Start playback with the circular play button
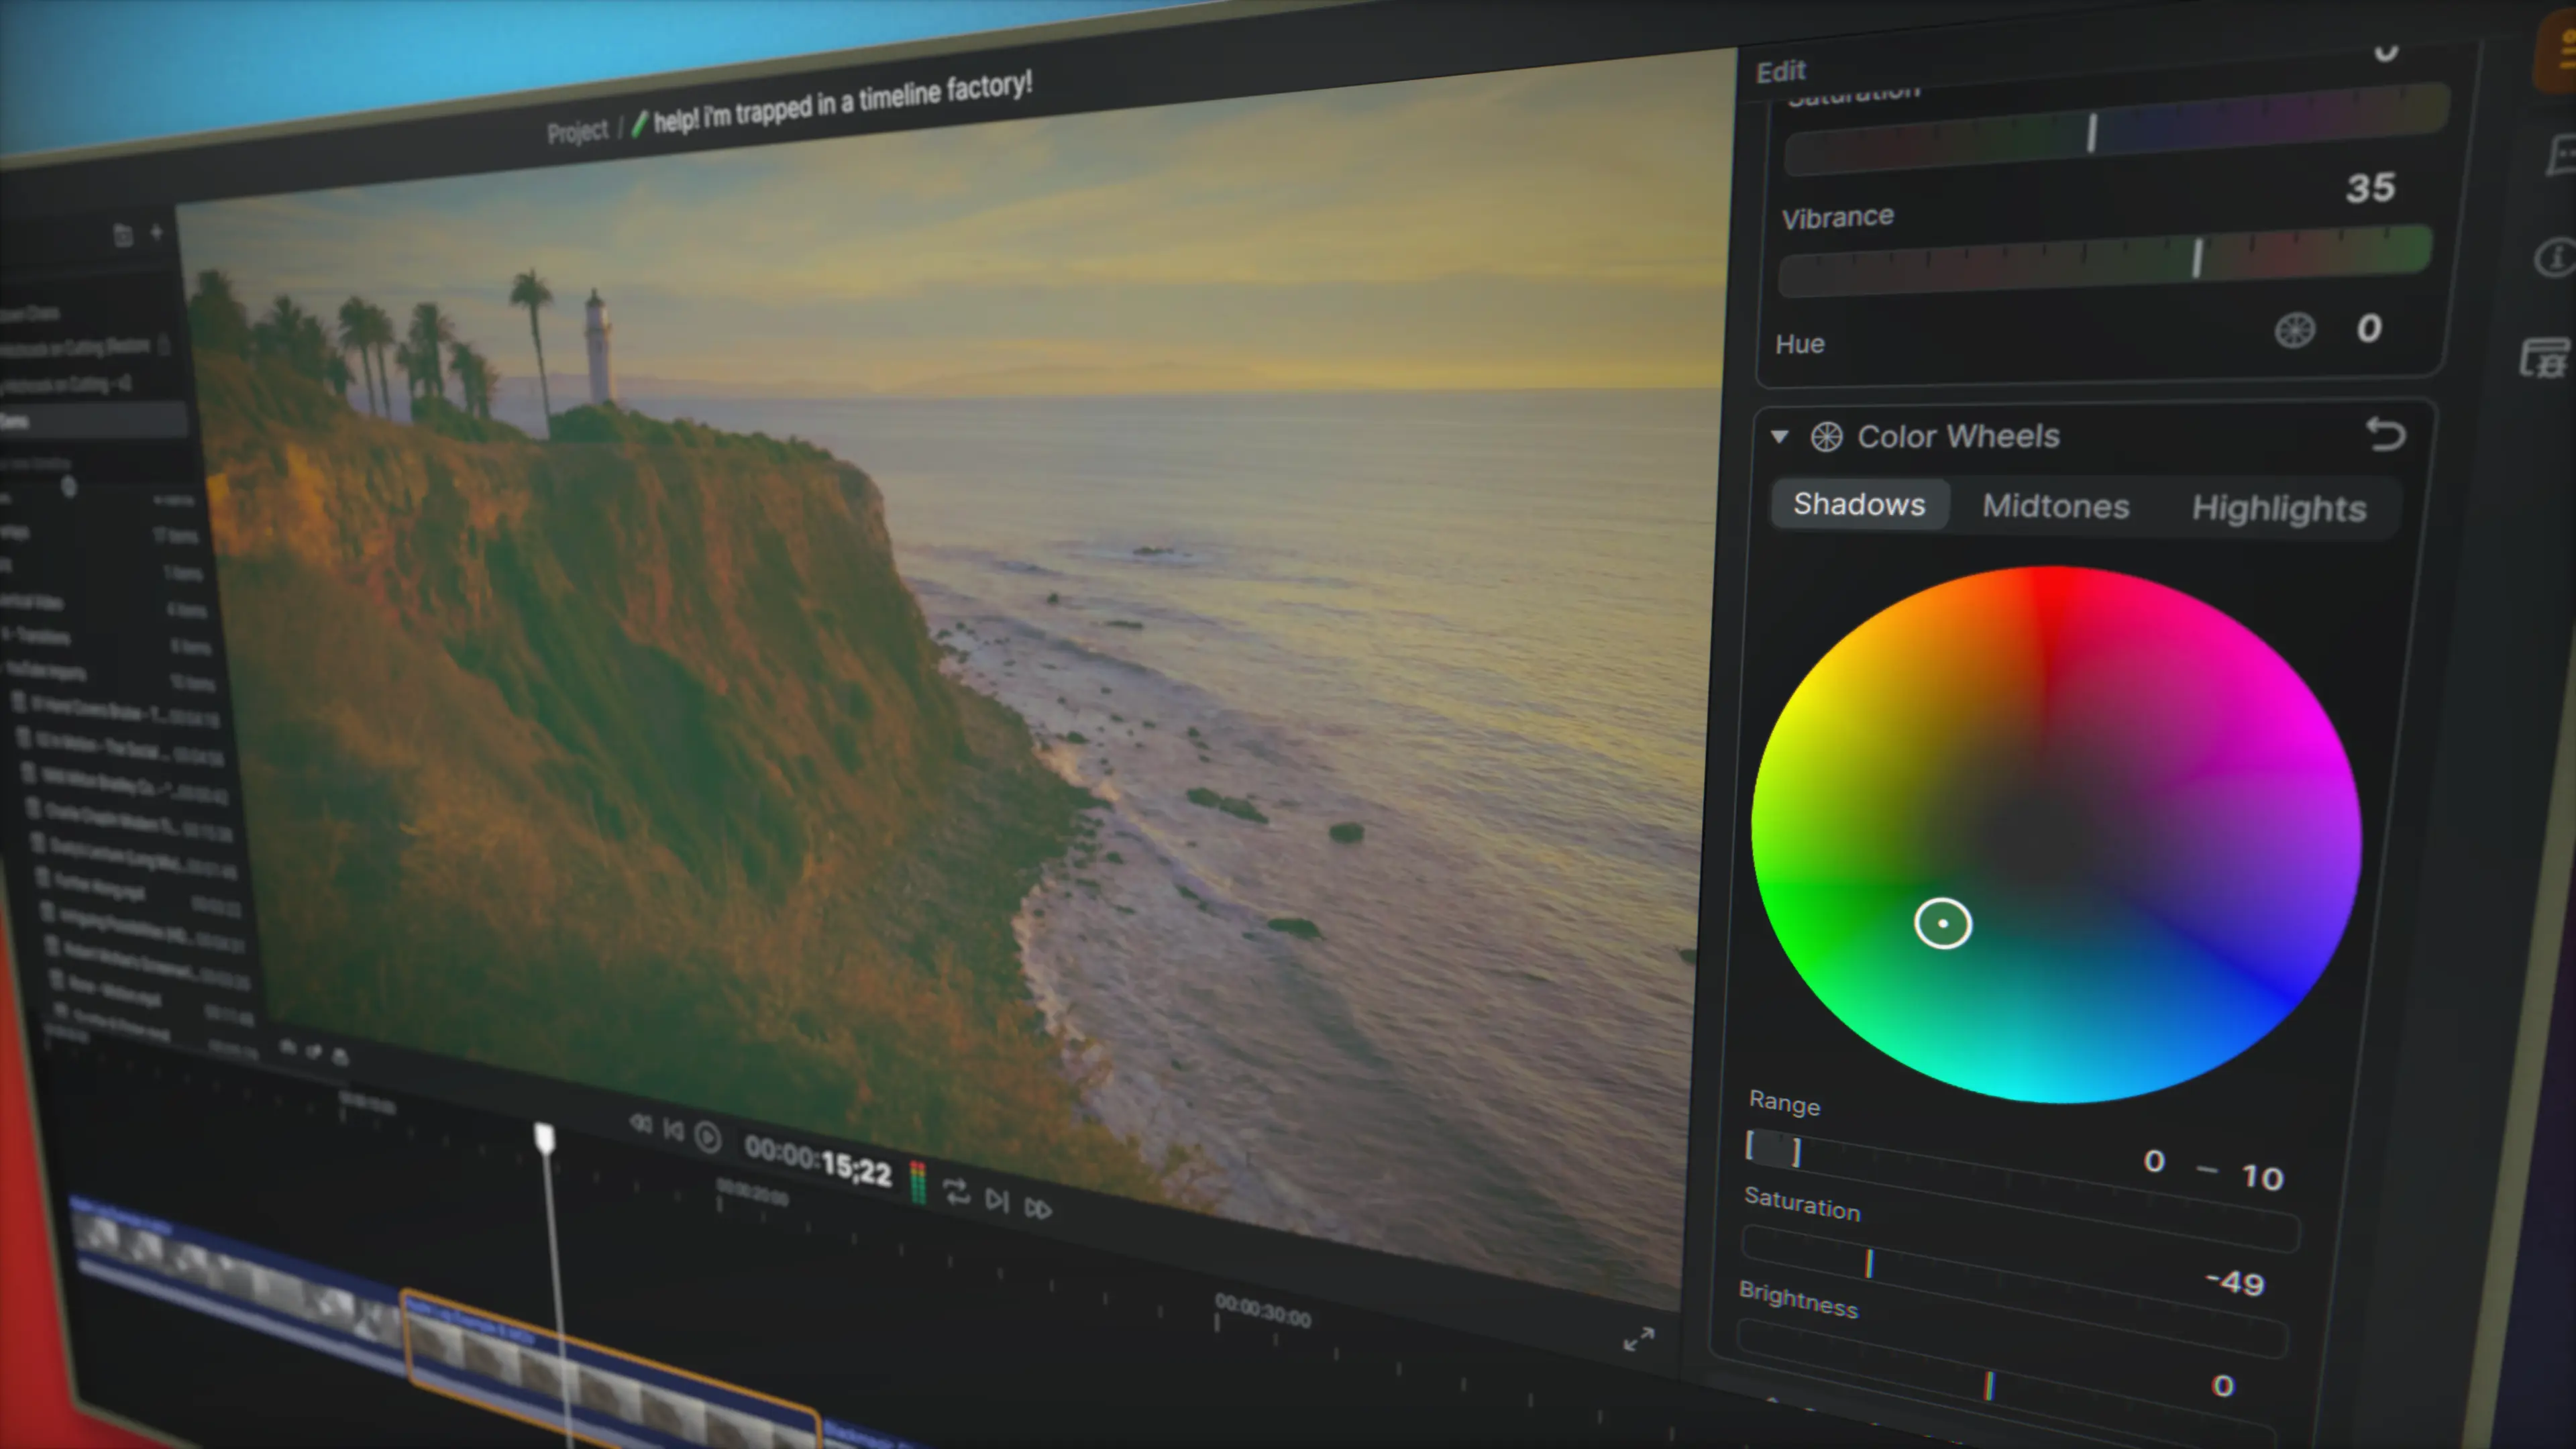The width and height of the screenshot is (2576, 1449). click(x=707, y=1138)
